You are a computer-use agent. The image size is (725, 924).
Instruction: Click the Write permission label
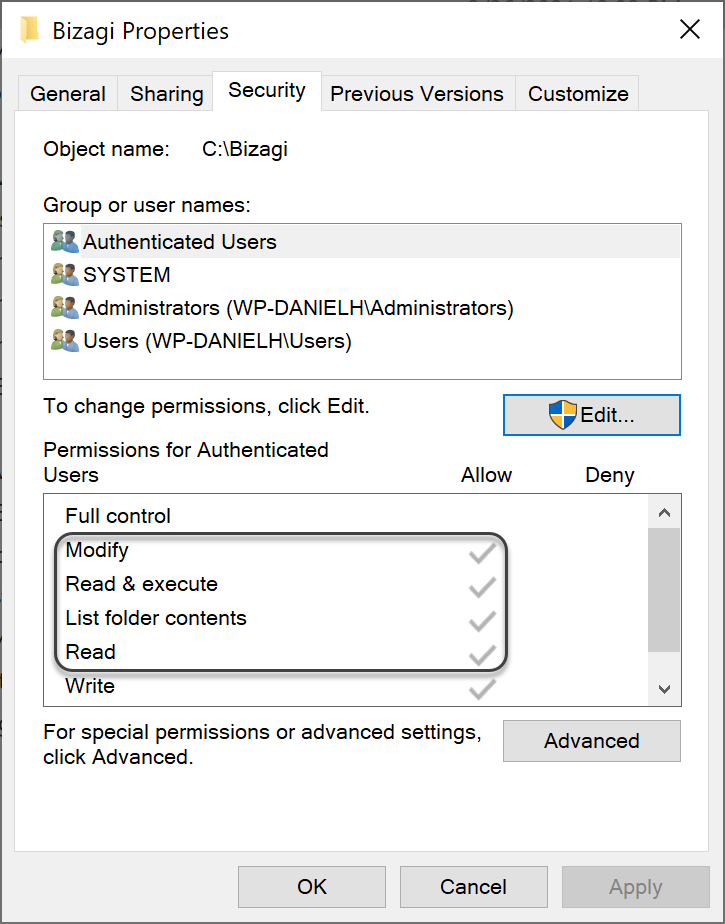[90, 686]
